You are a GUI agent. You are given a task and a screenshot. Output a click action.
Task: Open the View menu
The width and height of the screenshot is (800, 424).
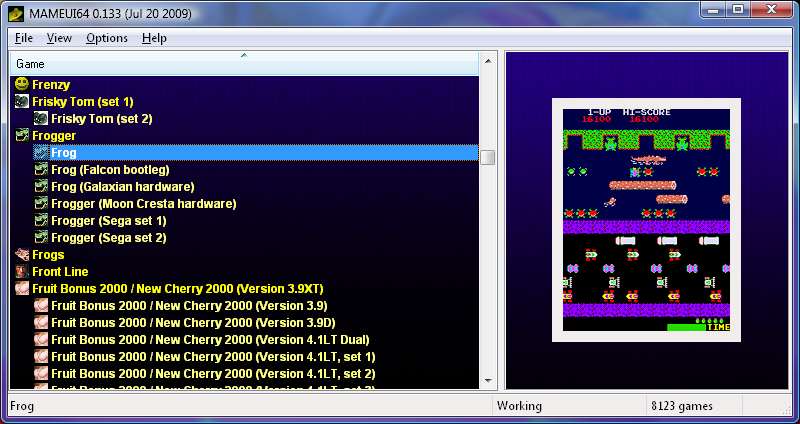[x=59, y=38]
